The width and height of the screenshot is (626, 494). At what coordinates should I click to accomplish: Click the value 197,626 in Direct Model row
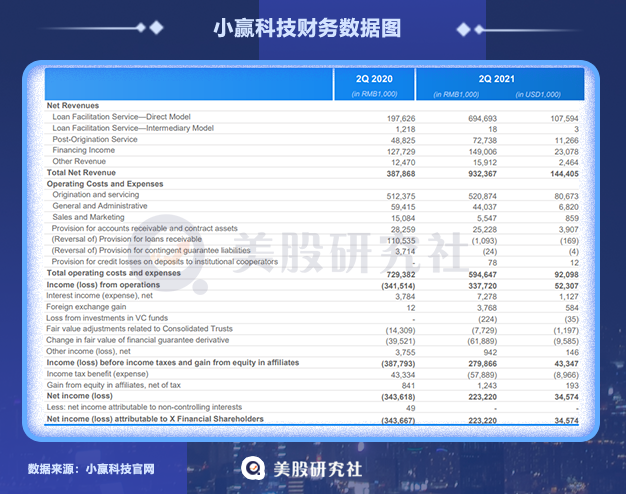pyautogui.click(x=401, y=118)
